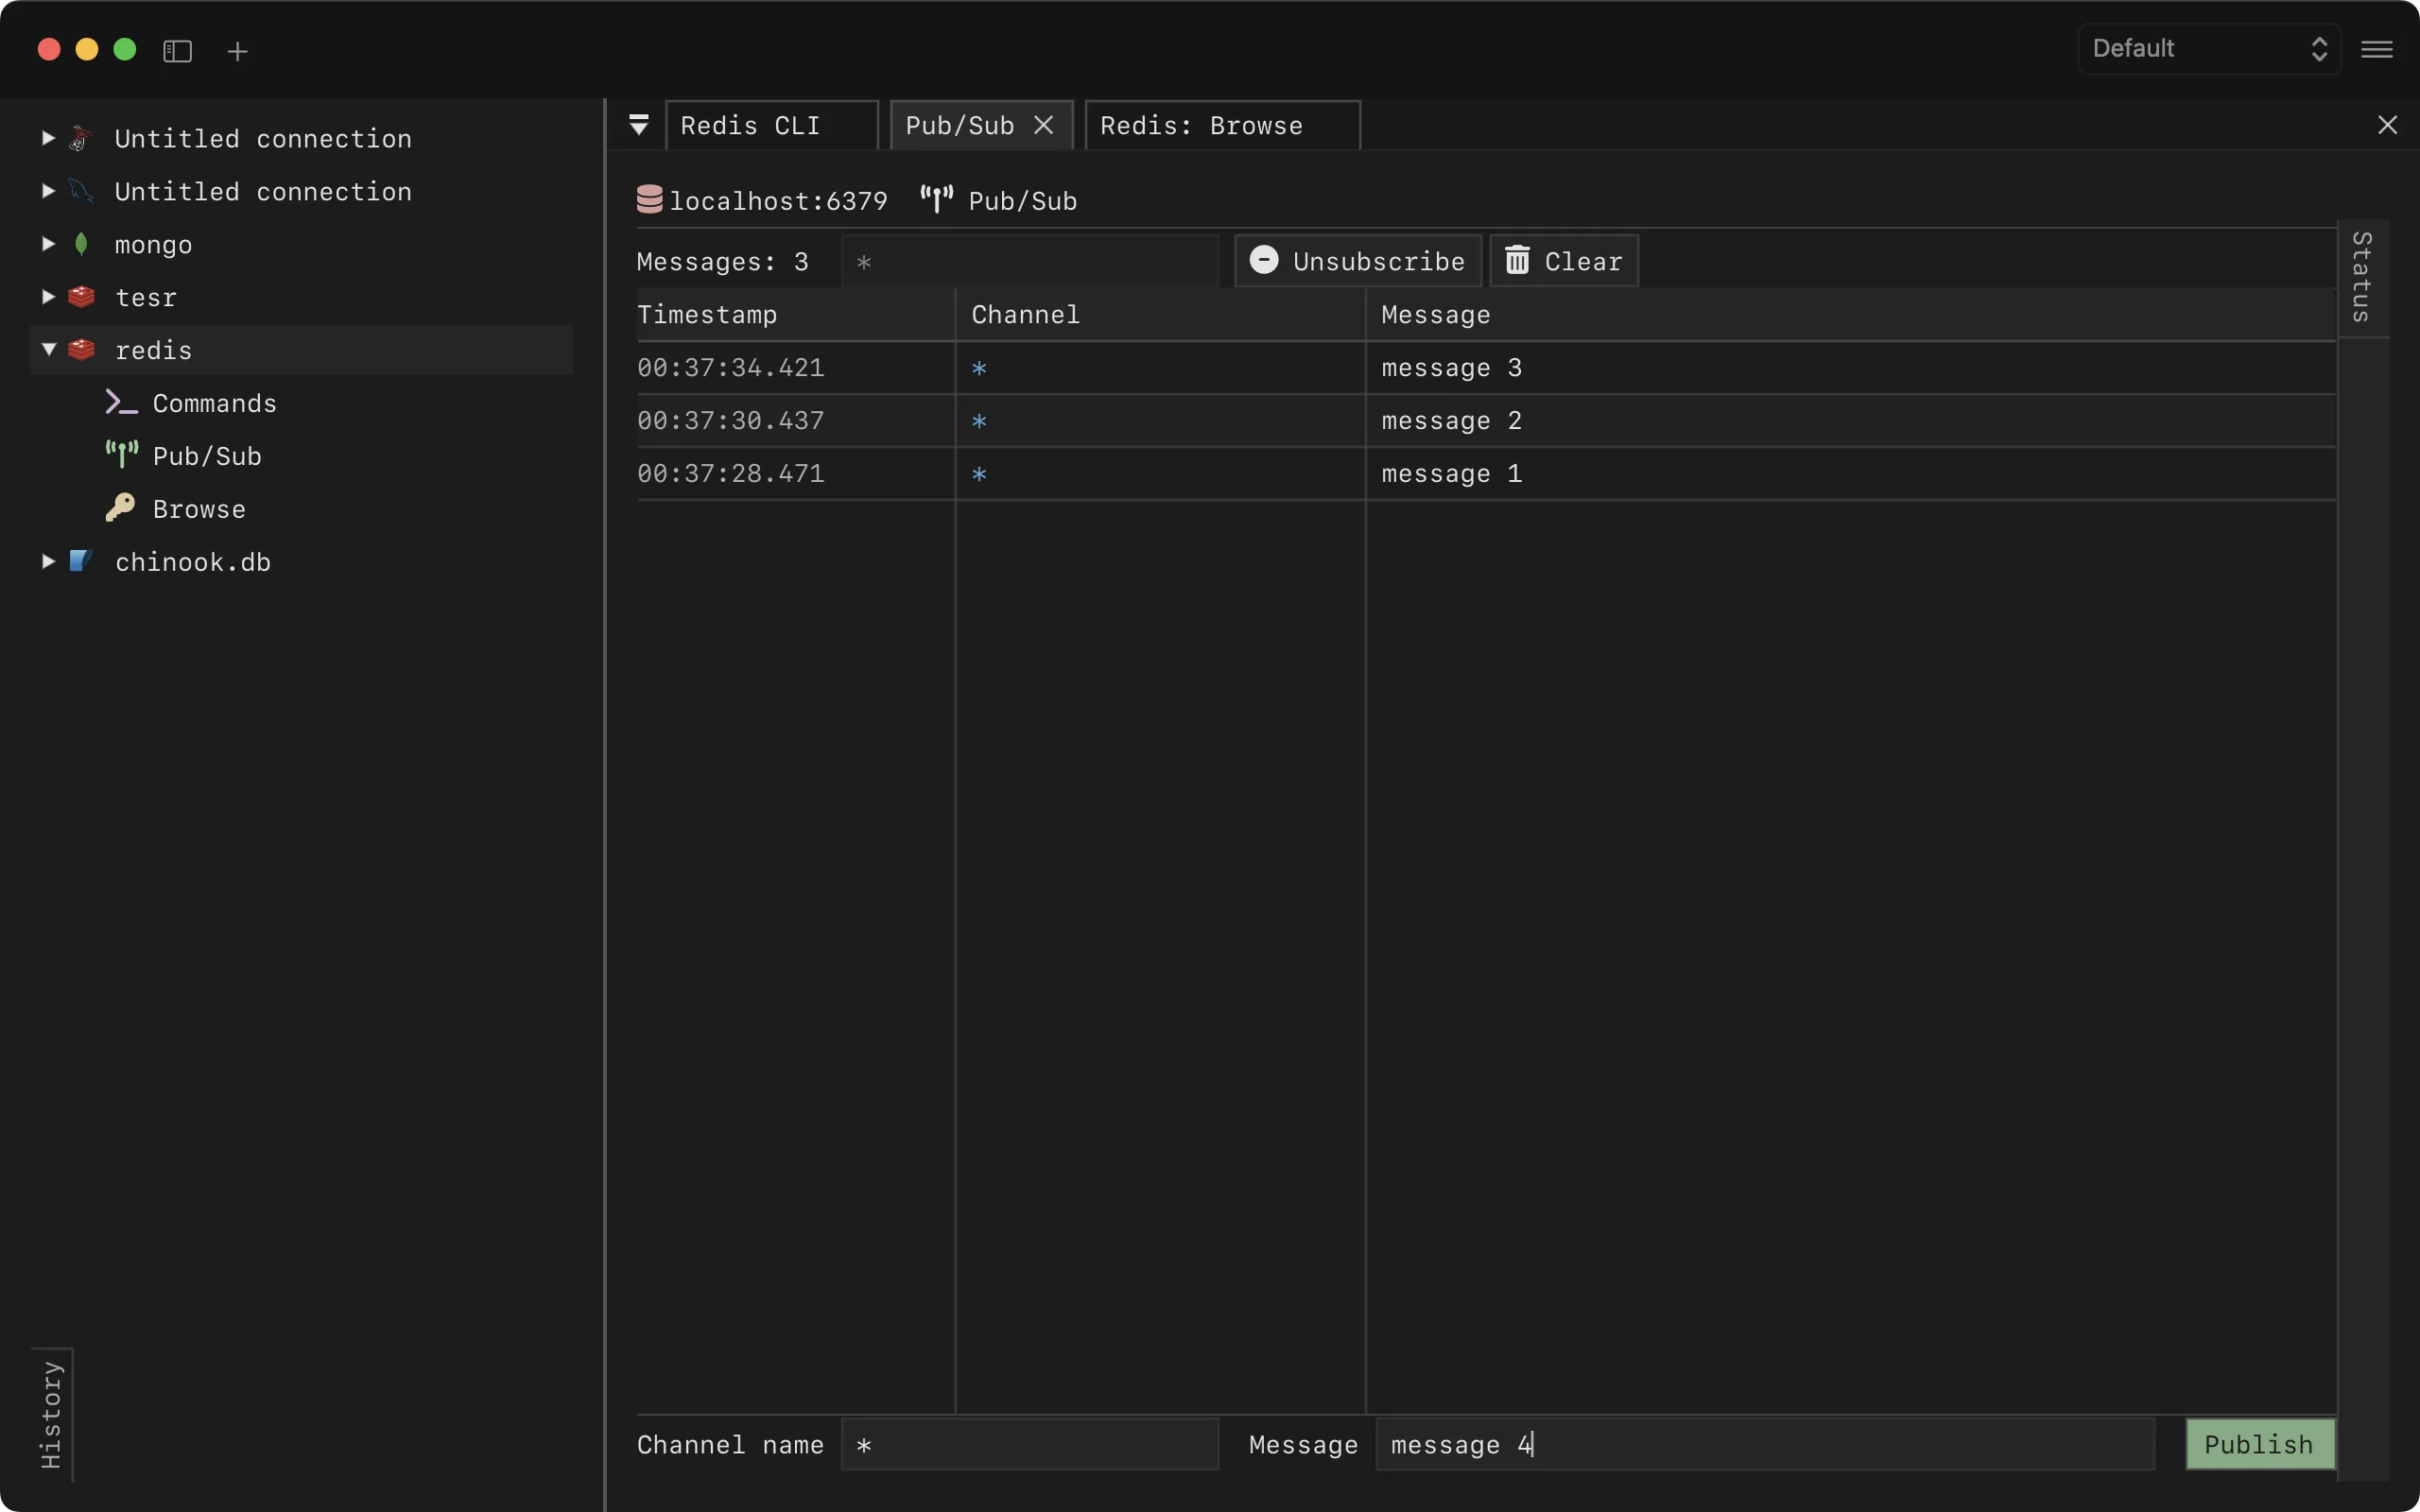Screen dimensions: 2420x1512
Task: Switch to the Redis CLI tab
Action: pyautogui.click(x=749, y=124)
